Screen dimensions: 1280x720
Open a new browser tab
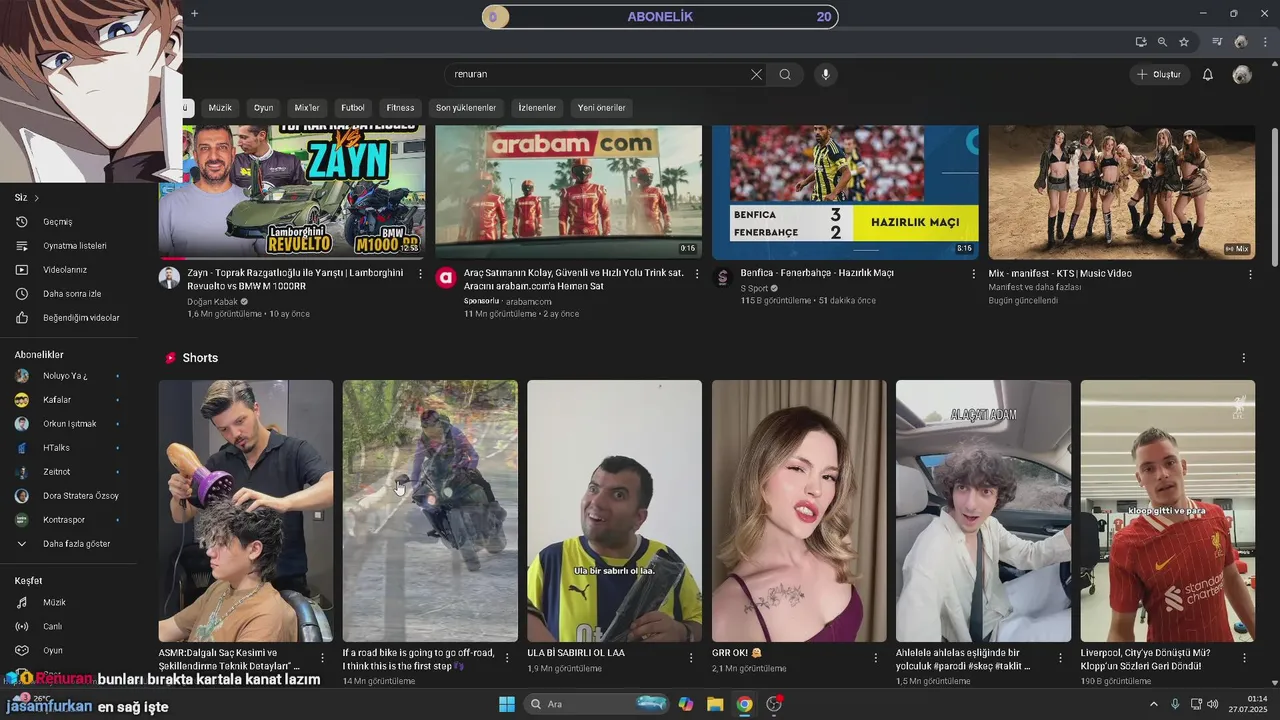click(194, 13)
